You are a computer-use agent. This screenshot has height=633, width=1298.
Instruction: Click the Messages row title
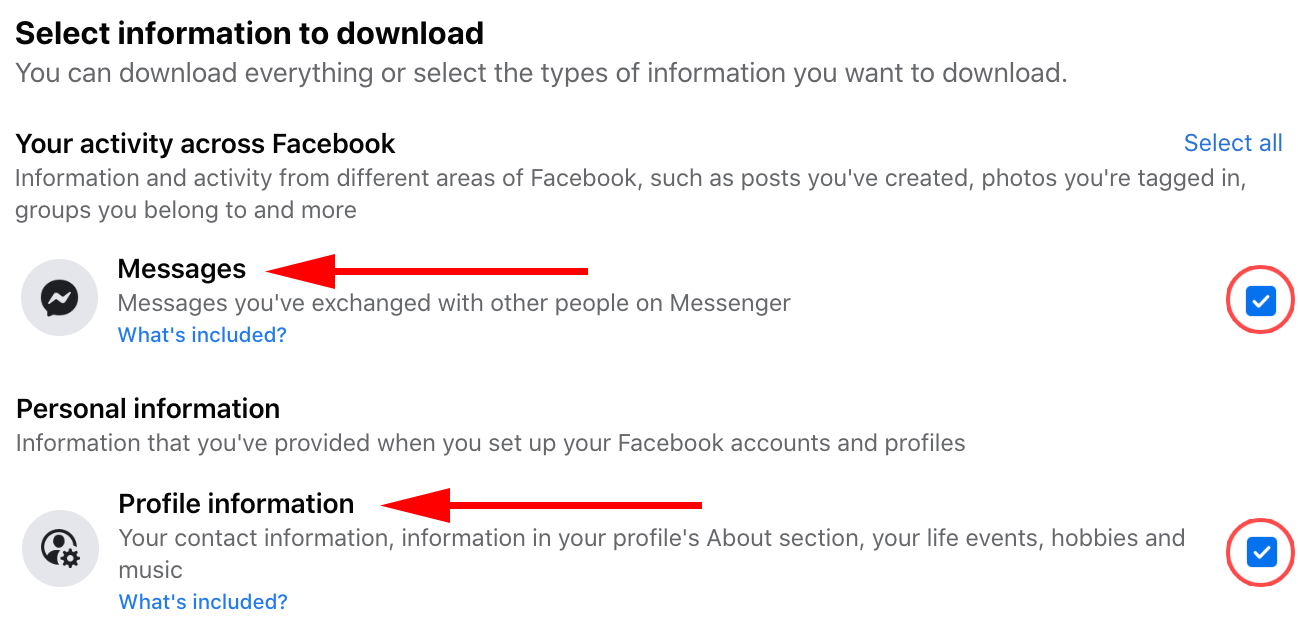(x=182, y=269)
